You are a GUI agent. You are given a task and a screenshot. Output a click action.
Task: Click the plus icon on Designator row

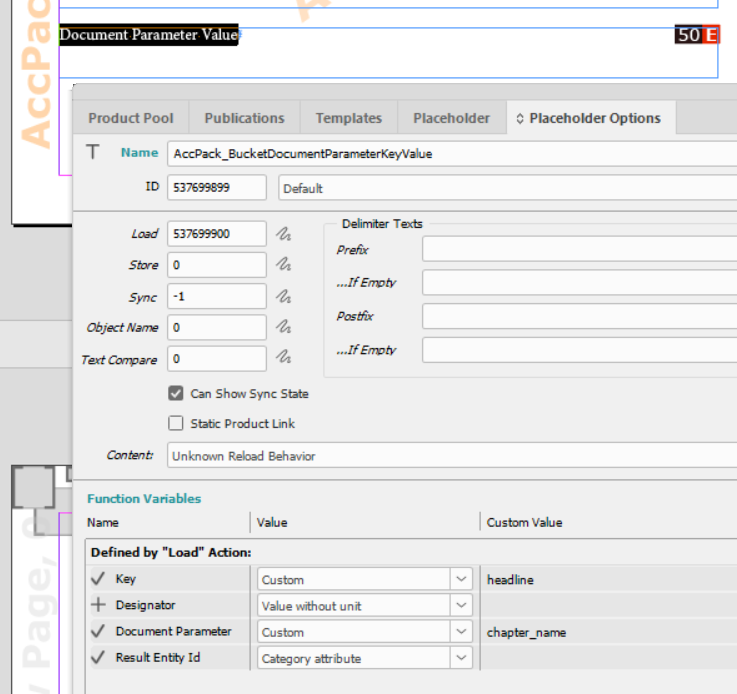[98, 604]
